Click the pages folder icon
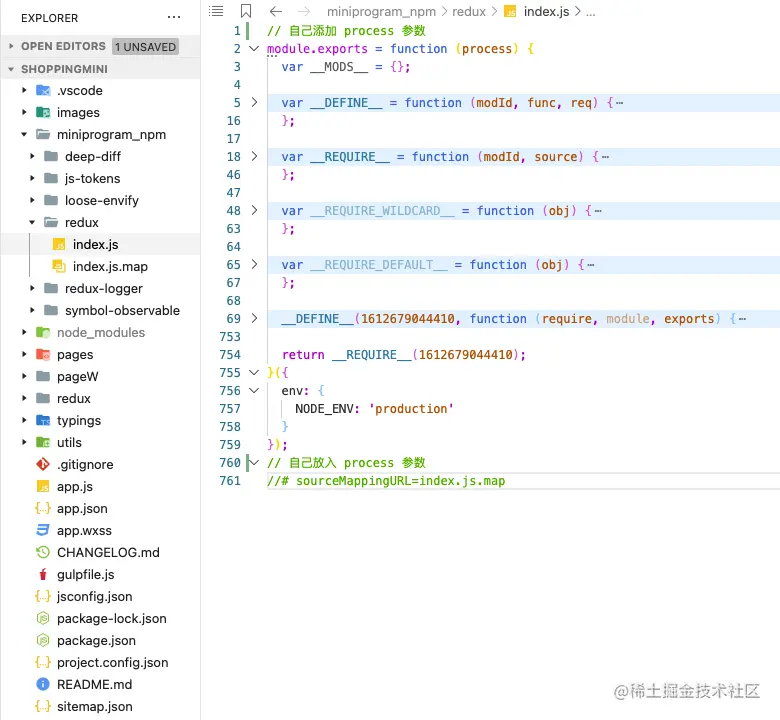This screenshot has width=780, height=720. coord(43,354)
